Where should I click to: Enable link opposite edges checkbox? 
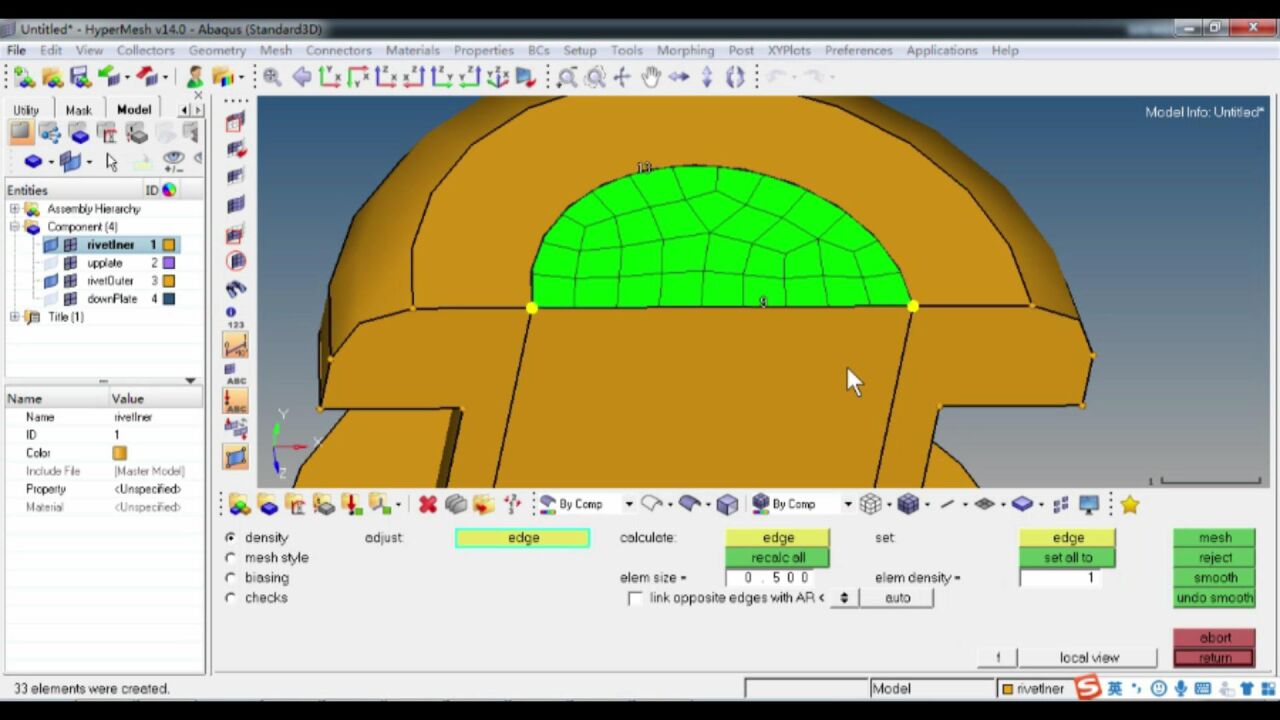pyautogui.click(x=635, y=598)
